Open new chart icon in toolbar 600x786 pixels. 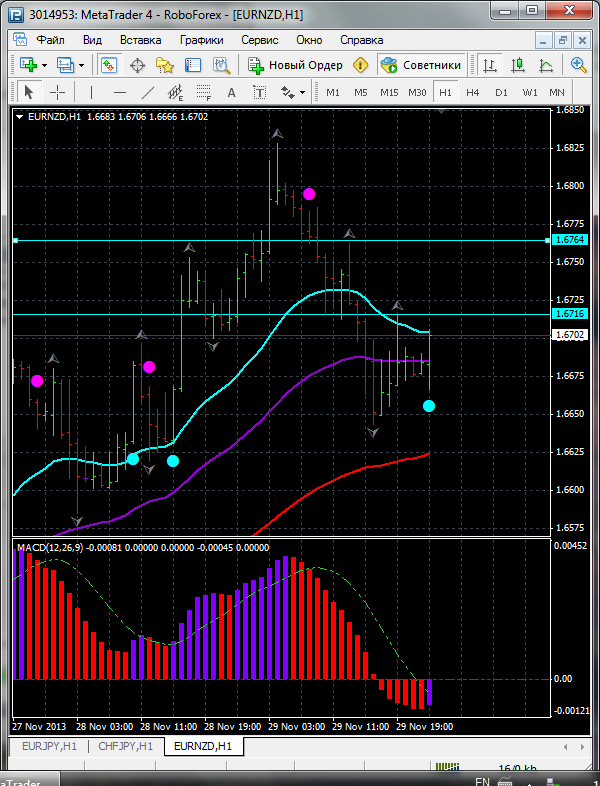pyautogui.click(x=28, y=65)
